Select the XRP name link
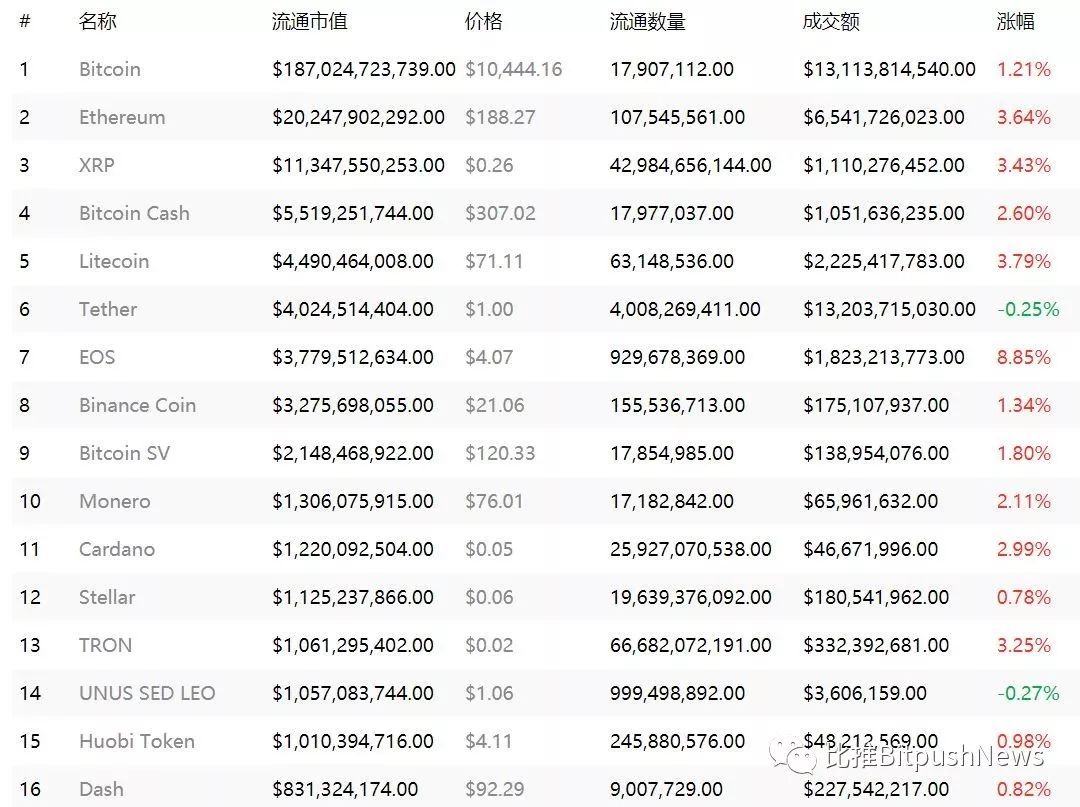The width and height of the screenshot is (1080, 807). coord(97,165)
